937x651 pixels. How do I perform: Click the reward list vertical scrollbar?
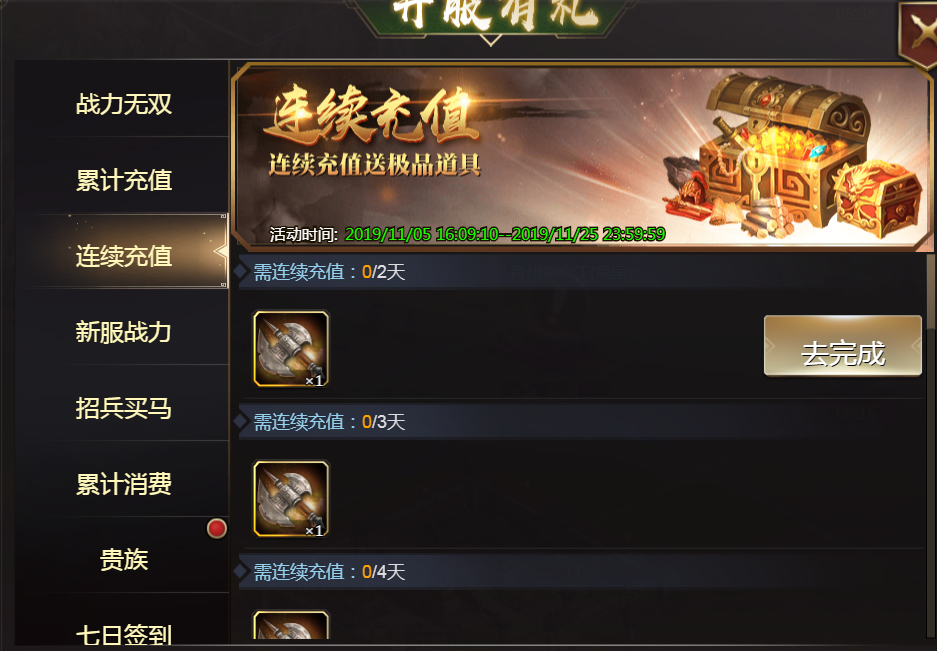tap(930, 448)
